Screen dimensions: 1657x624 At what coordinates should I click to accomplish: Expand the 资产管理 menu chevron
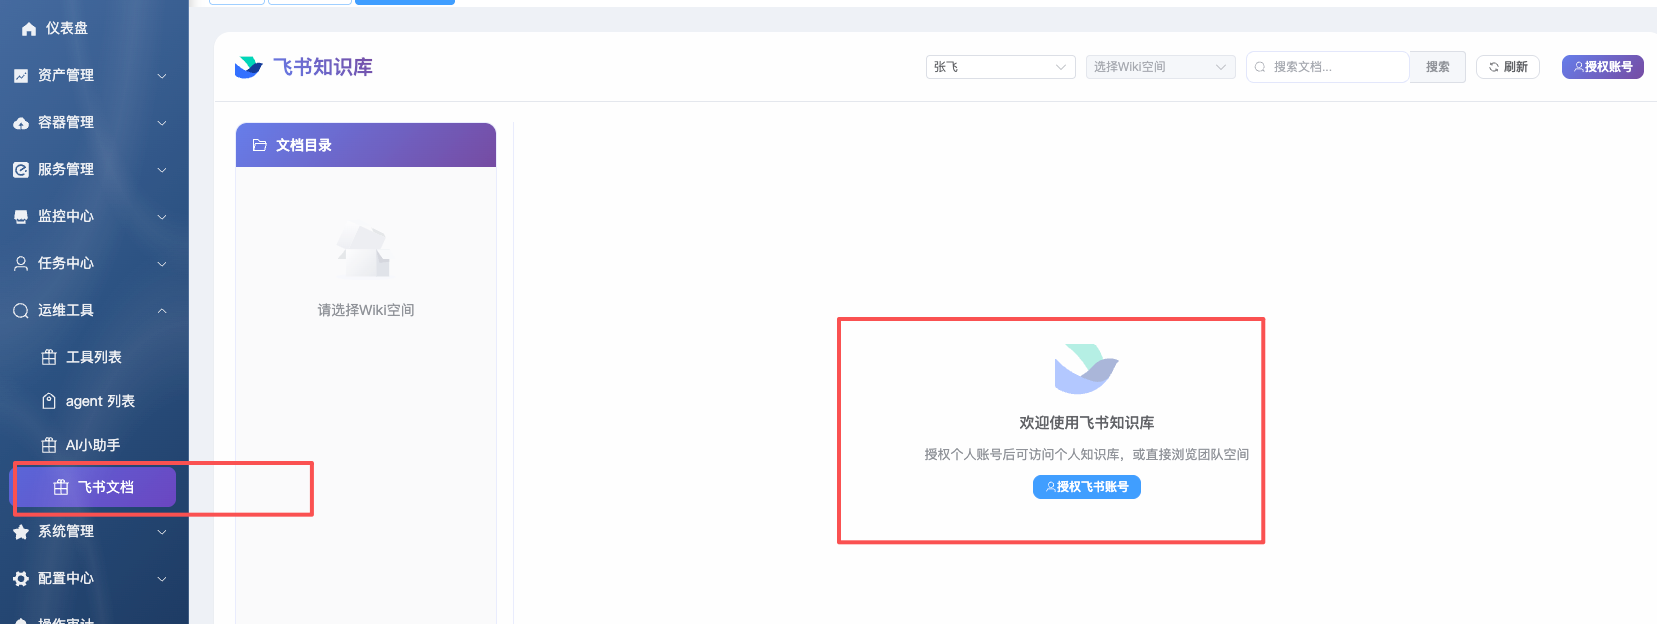162,76
